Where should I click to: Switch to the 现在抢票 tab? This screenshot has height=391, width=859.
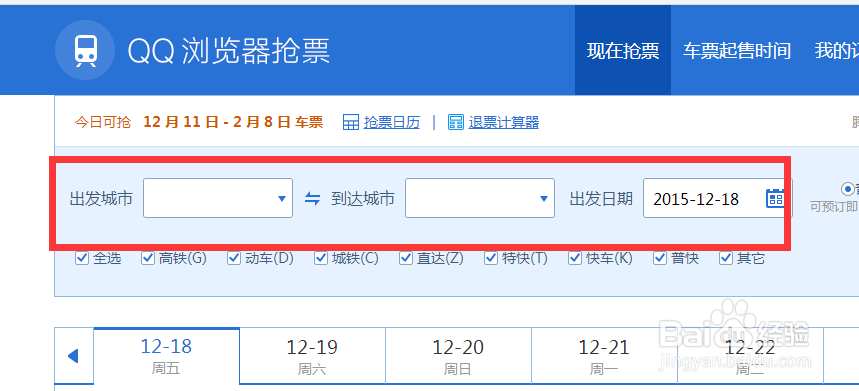tap(623, 50)
